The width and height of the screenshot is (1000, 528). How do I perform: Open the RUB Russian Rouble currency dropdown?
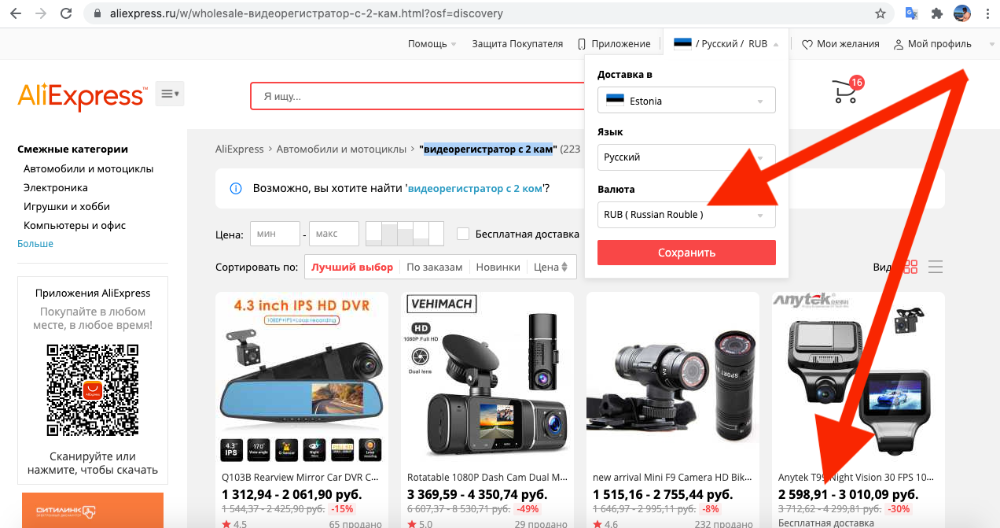point(686,214)
